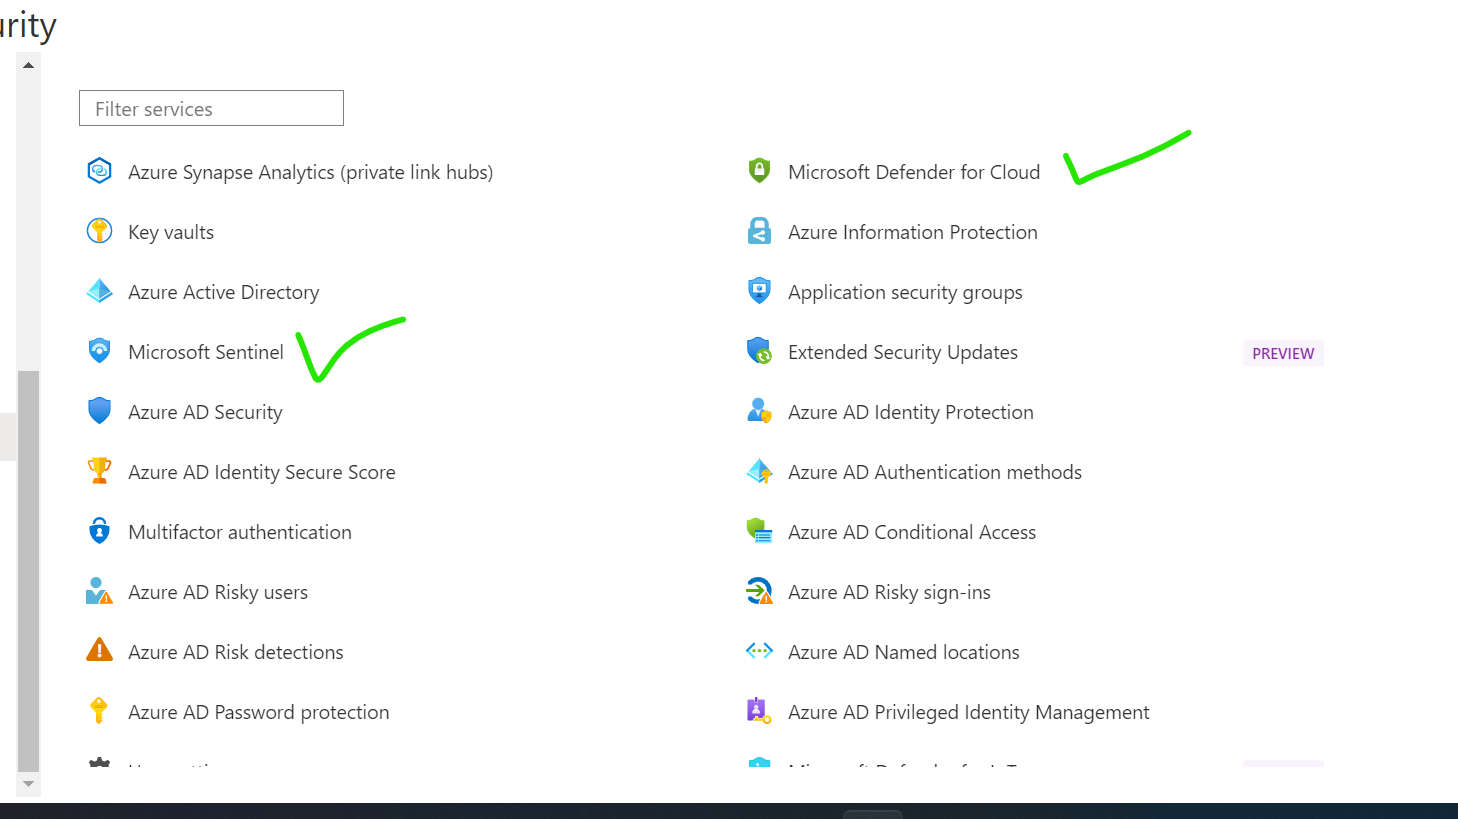Click the Risk detections warning triangle icon
1458x819 pixels.
pos(99,650)
